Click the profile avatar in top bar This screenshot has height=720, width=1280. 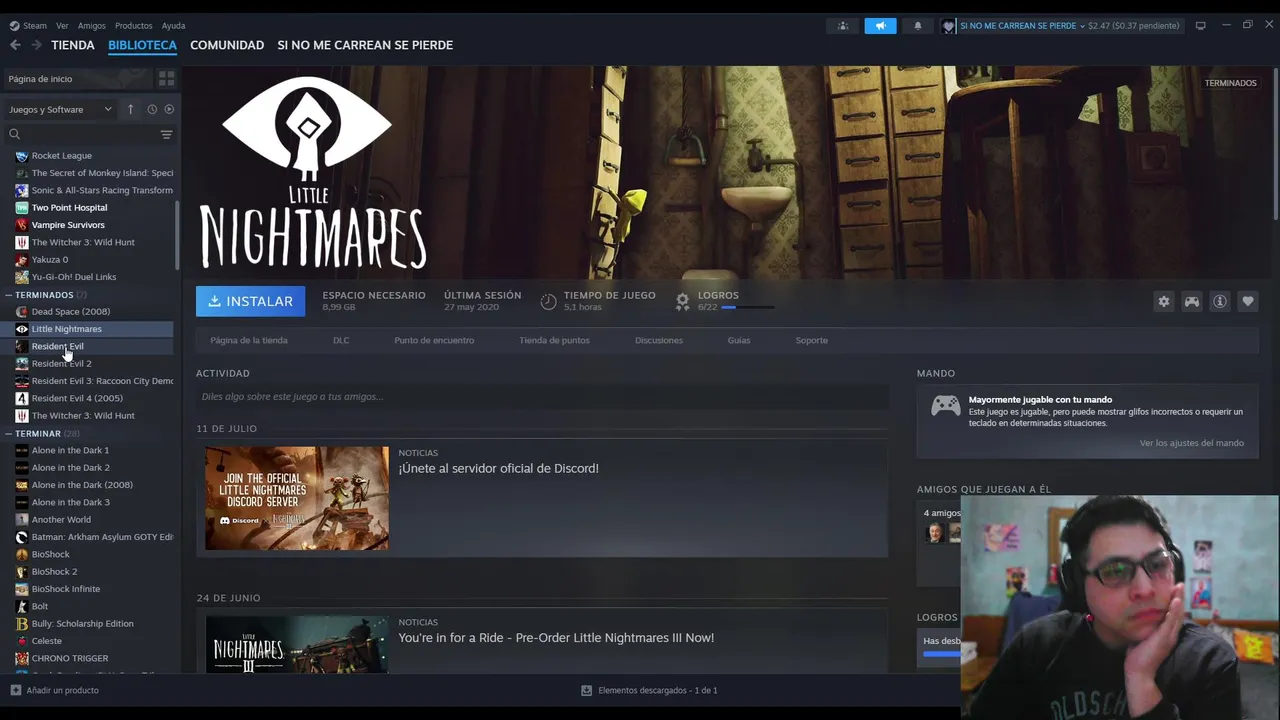coord(949,26)
